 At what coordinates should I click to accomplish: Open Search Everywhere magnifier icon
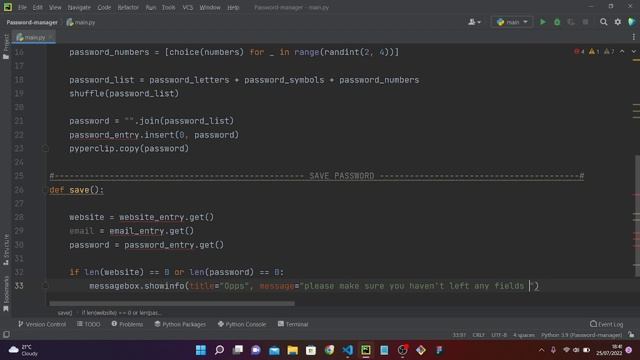(x=603, y=22)
